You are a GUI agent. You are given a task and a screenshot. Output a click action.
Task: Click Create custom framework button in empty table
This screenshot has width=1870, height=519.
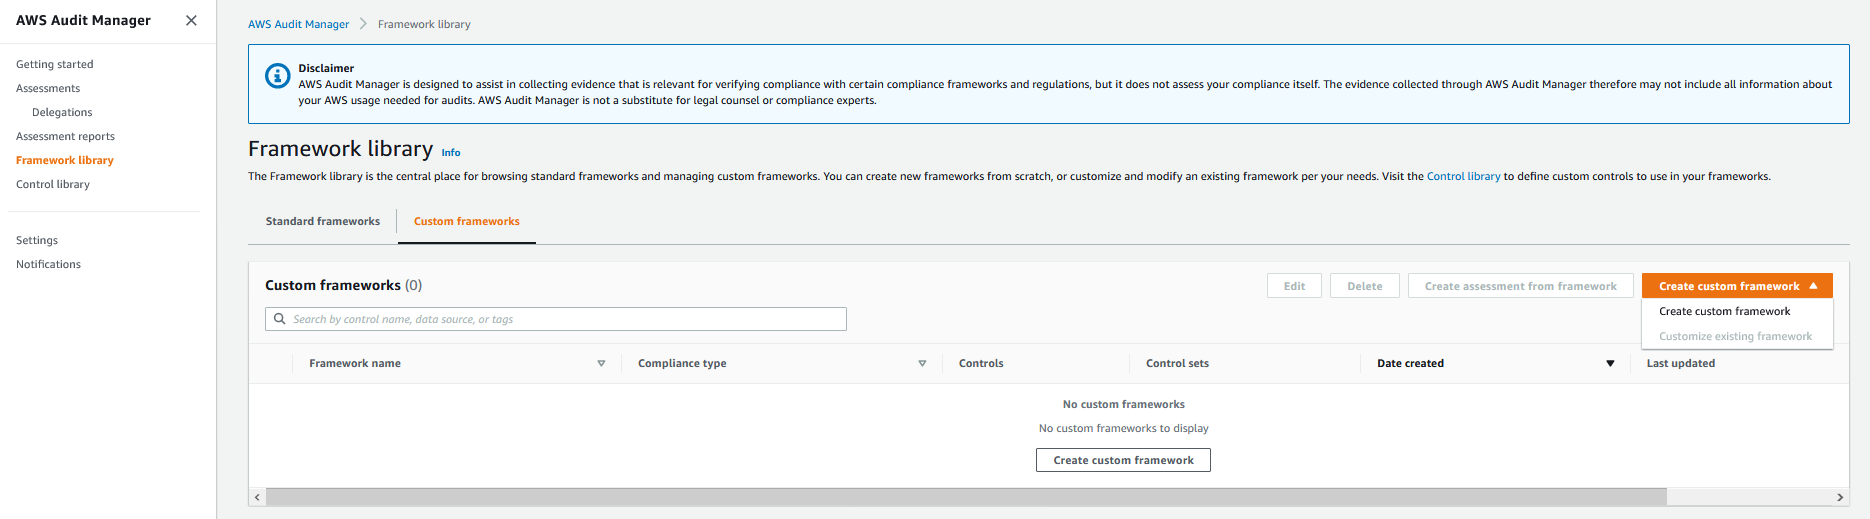pyautogui.click(x=1123, y=460)
